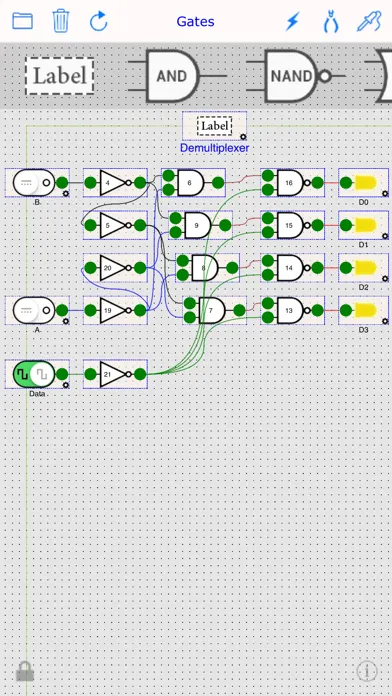Toggle the A input switch

click(34, 310)
